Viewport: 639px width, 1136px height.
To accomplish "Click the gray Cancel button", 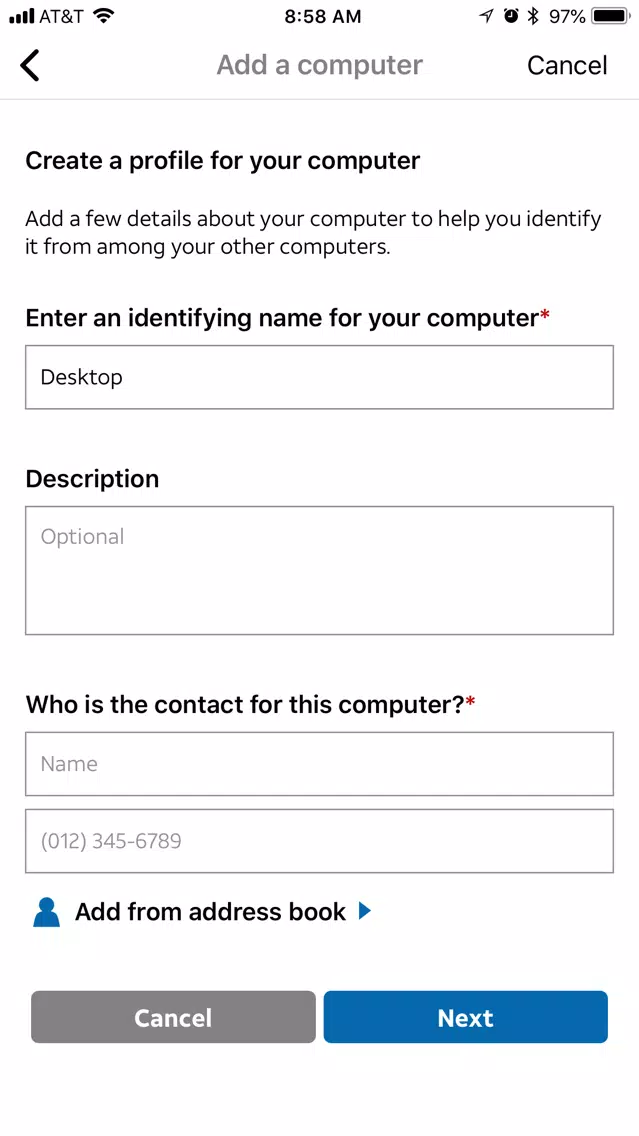I will (173, 1017).
